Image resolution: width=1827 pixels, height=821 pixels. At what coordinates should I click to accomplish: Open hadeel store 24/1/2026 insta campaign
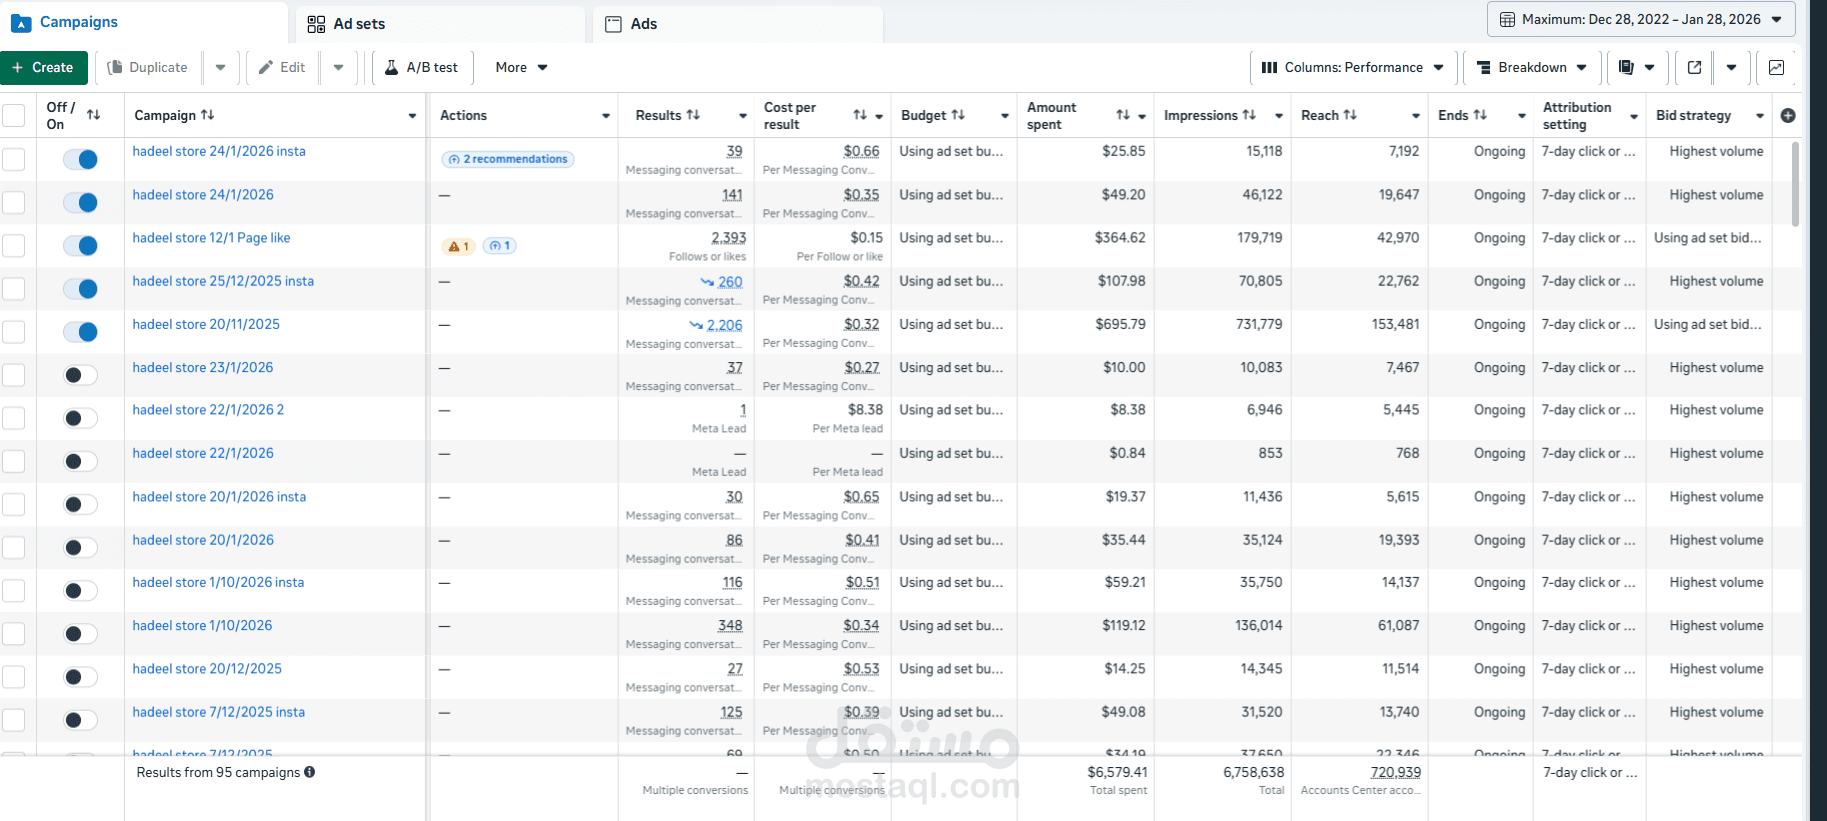click(219, 151)
